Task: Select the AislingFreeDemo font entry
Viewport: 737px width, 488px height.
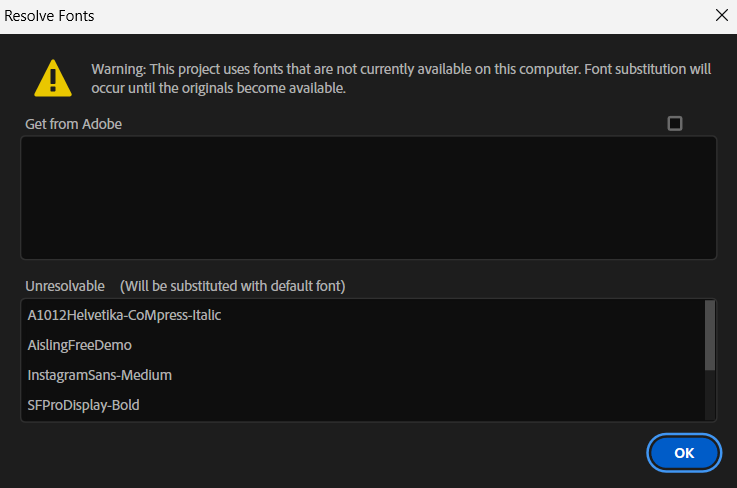Action: (x=80, y=345)
